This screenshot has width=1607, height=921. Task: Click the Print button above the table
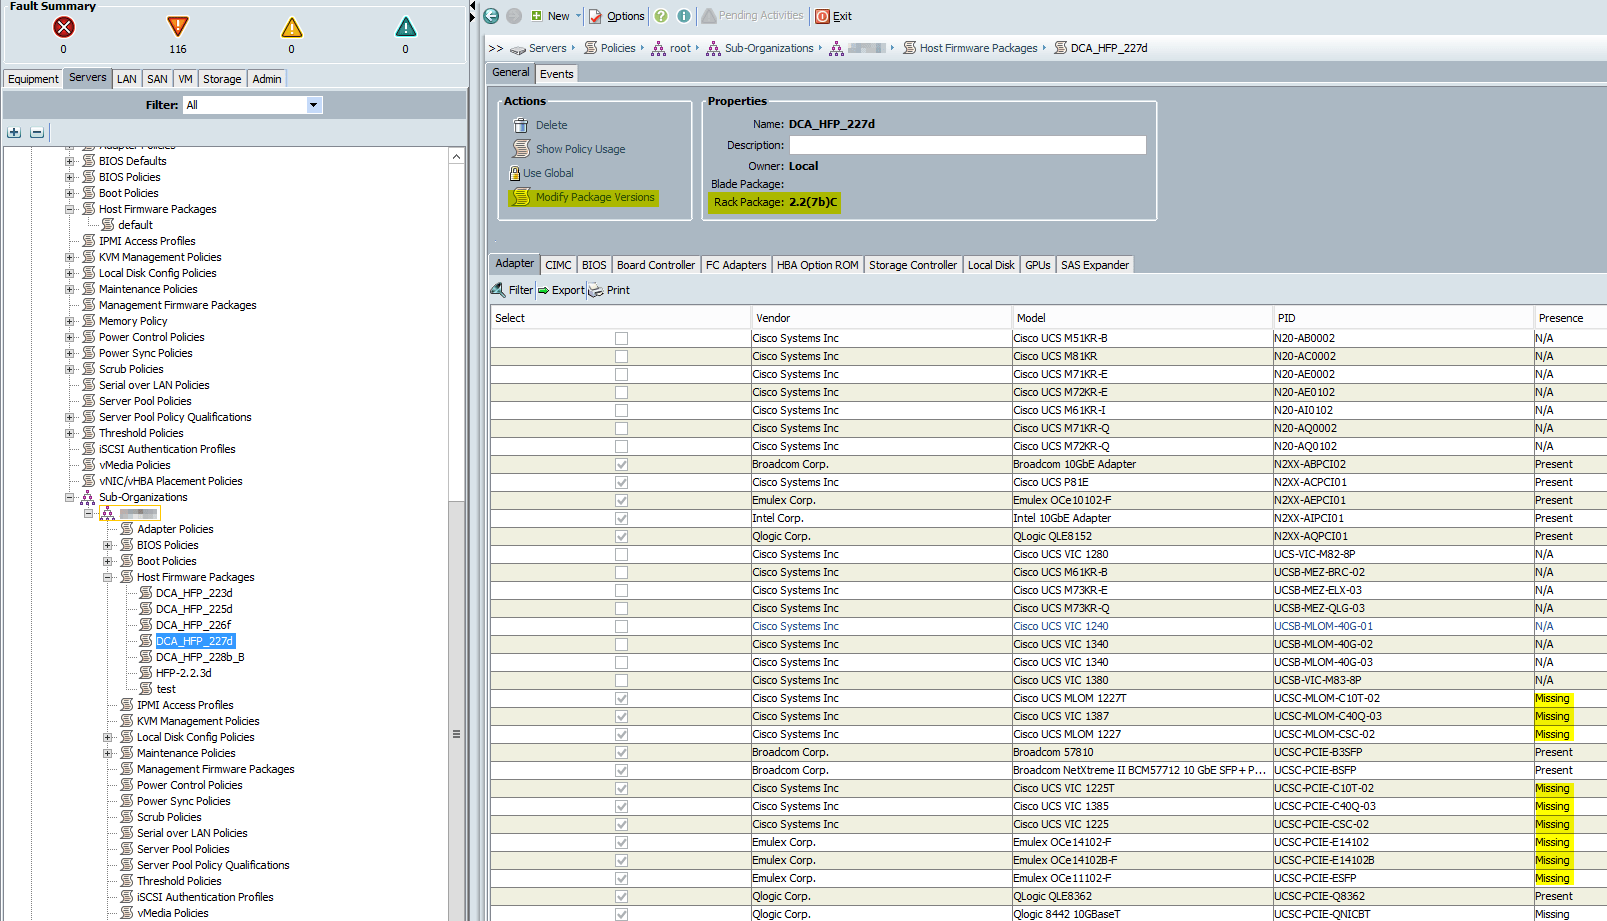point(609,290)
